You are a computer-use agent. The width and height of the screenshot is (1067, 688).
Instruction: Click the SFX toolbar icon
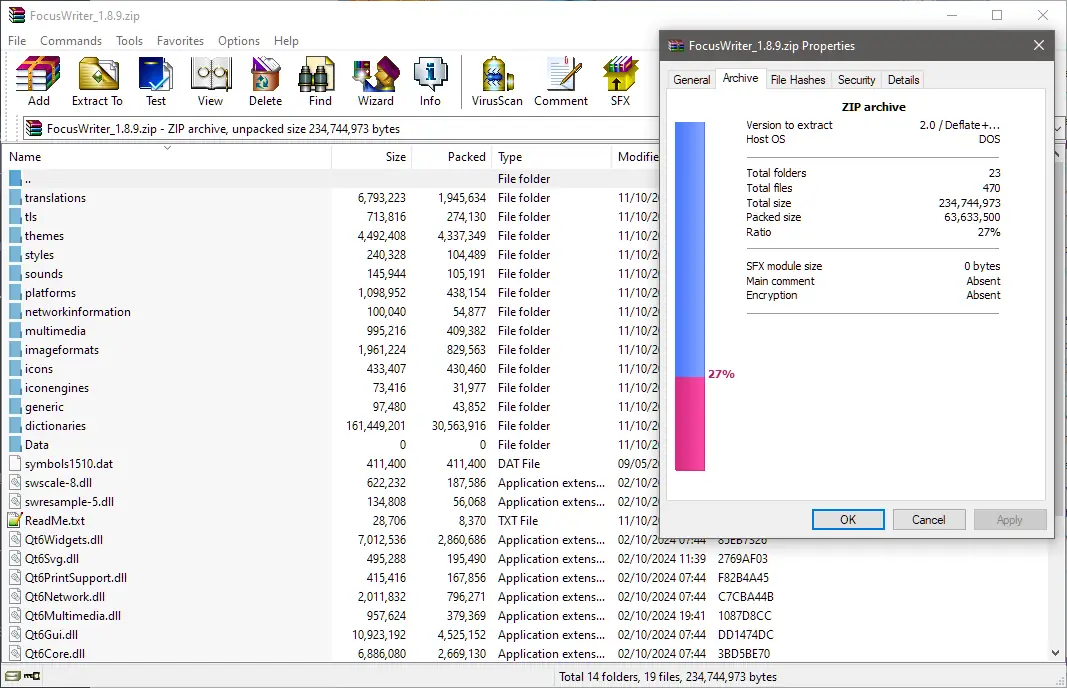pyautogui.click(x=620, y=82)
